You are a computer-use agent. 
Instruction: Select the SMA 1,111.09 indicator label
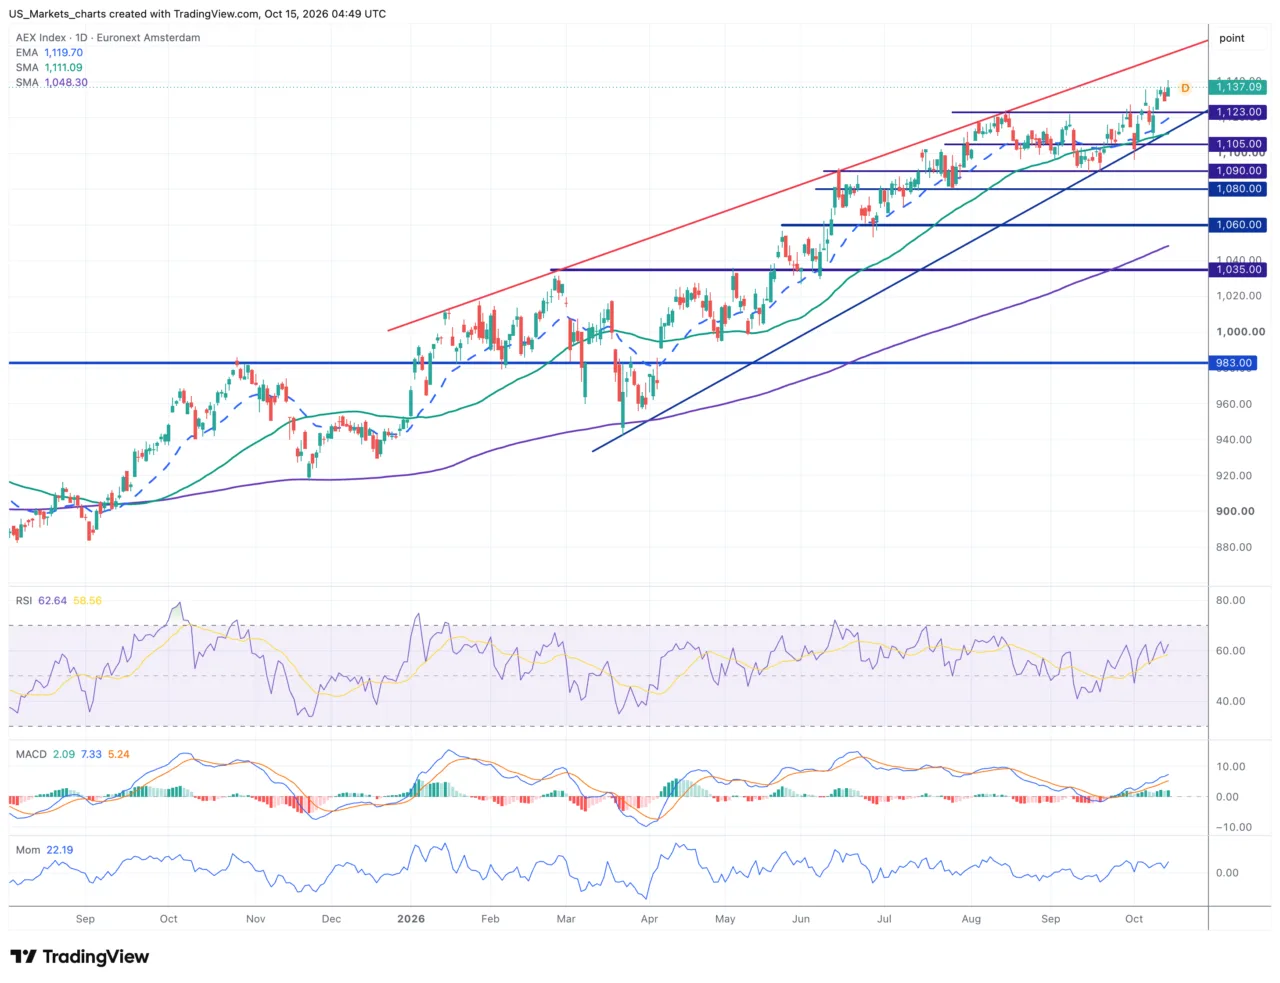point(49,68)
